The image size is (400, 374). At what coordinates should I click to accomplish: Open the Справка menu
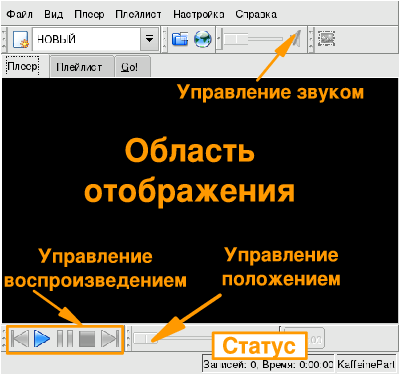256,15
